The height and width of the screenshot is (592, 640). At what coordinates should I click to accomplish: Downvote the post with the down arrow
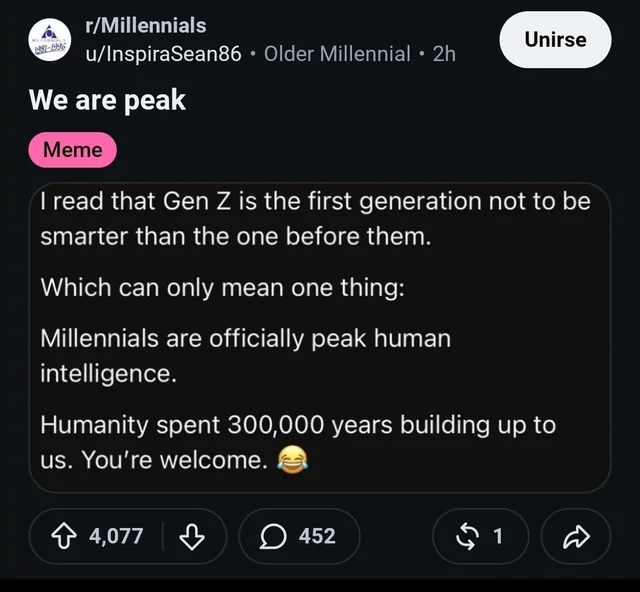192,536
